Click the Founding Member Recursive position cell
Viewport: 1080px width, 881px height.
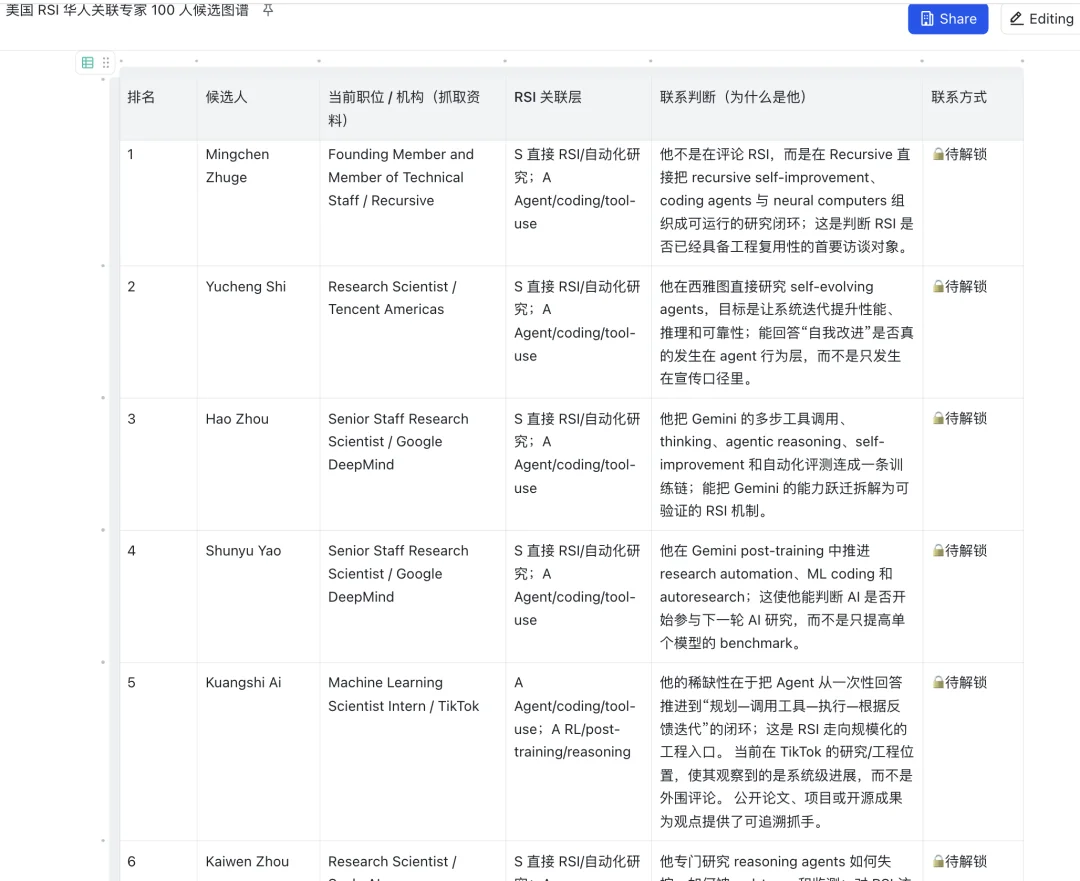413,203
